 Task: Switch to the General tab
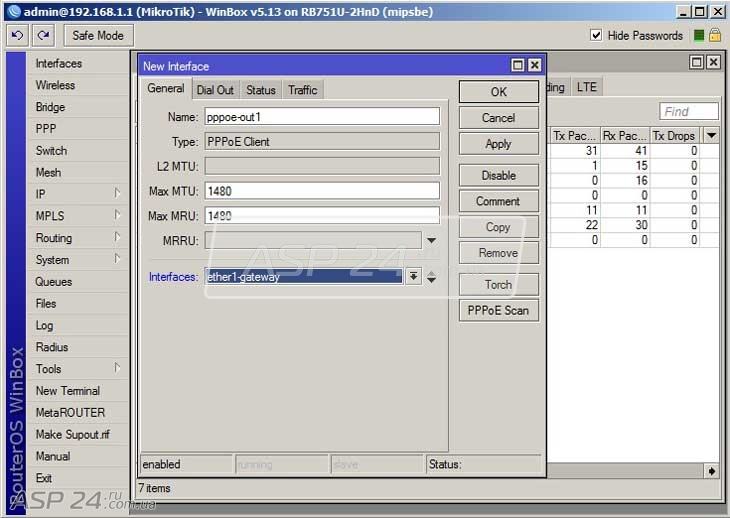point(166,88)
